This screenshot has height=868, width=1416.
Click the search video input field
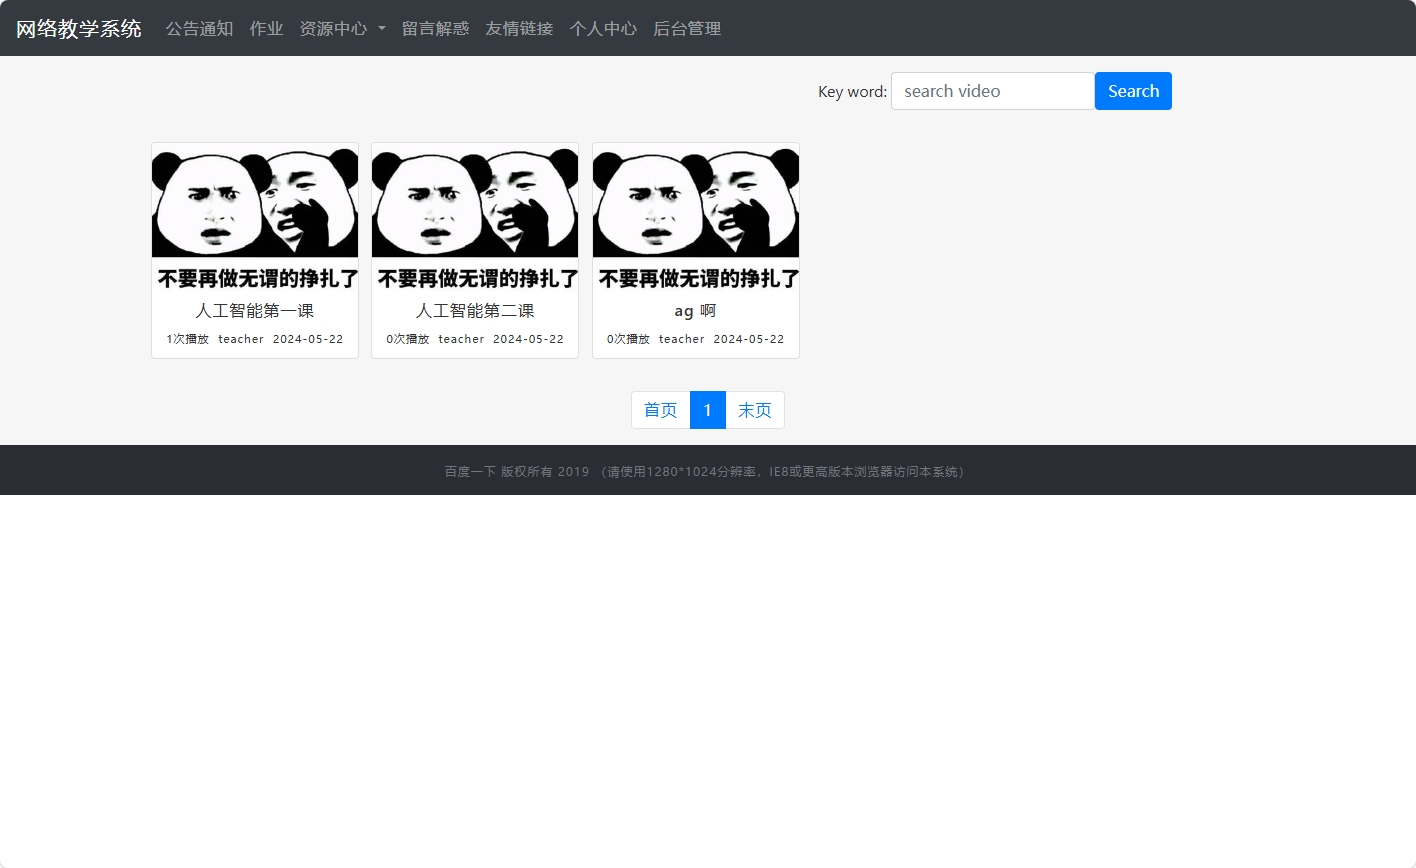[x=992, y=91]
